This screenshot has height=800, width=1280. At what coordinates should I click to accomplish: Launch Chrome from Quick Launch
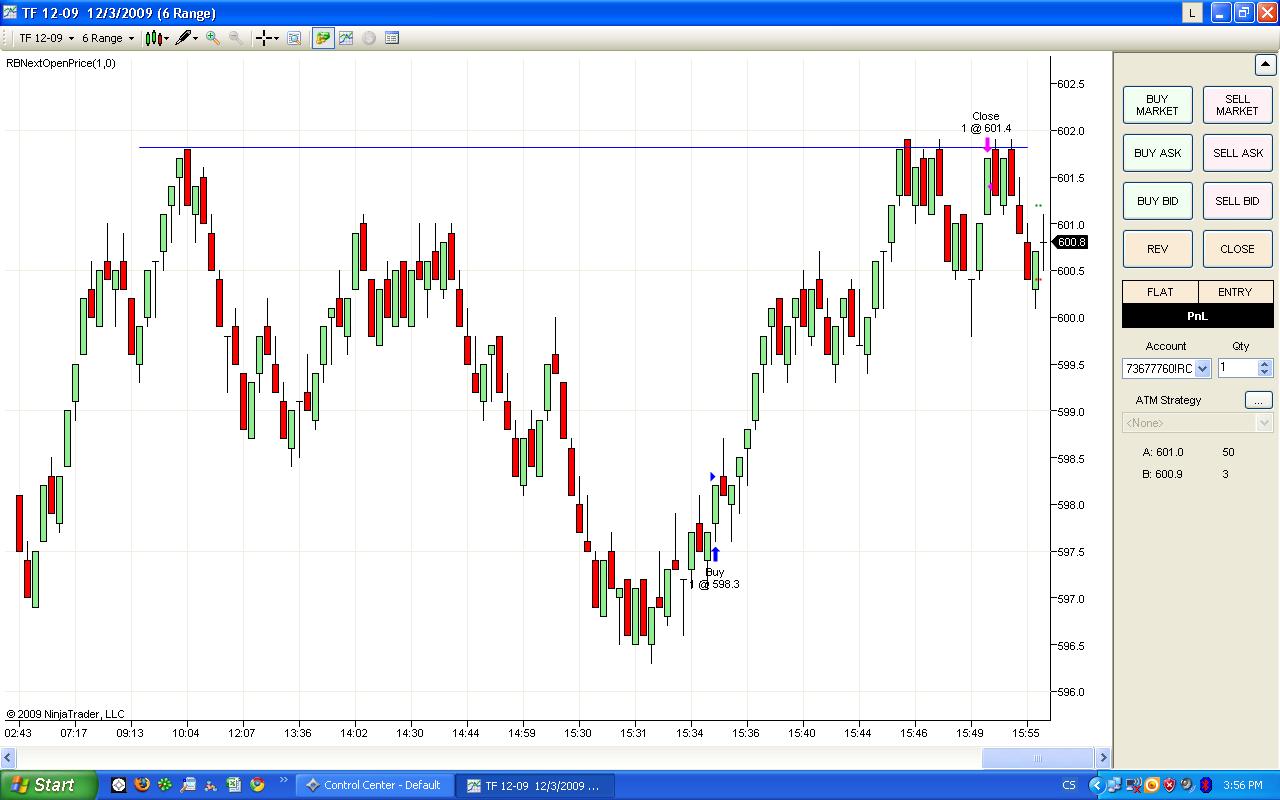(257, 785)
